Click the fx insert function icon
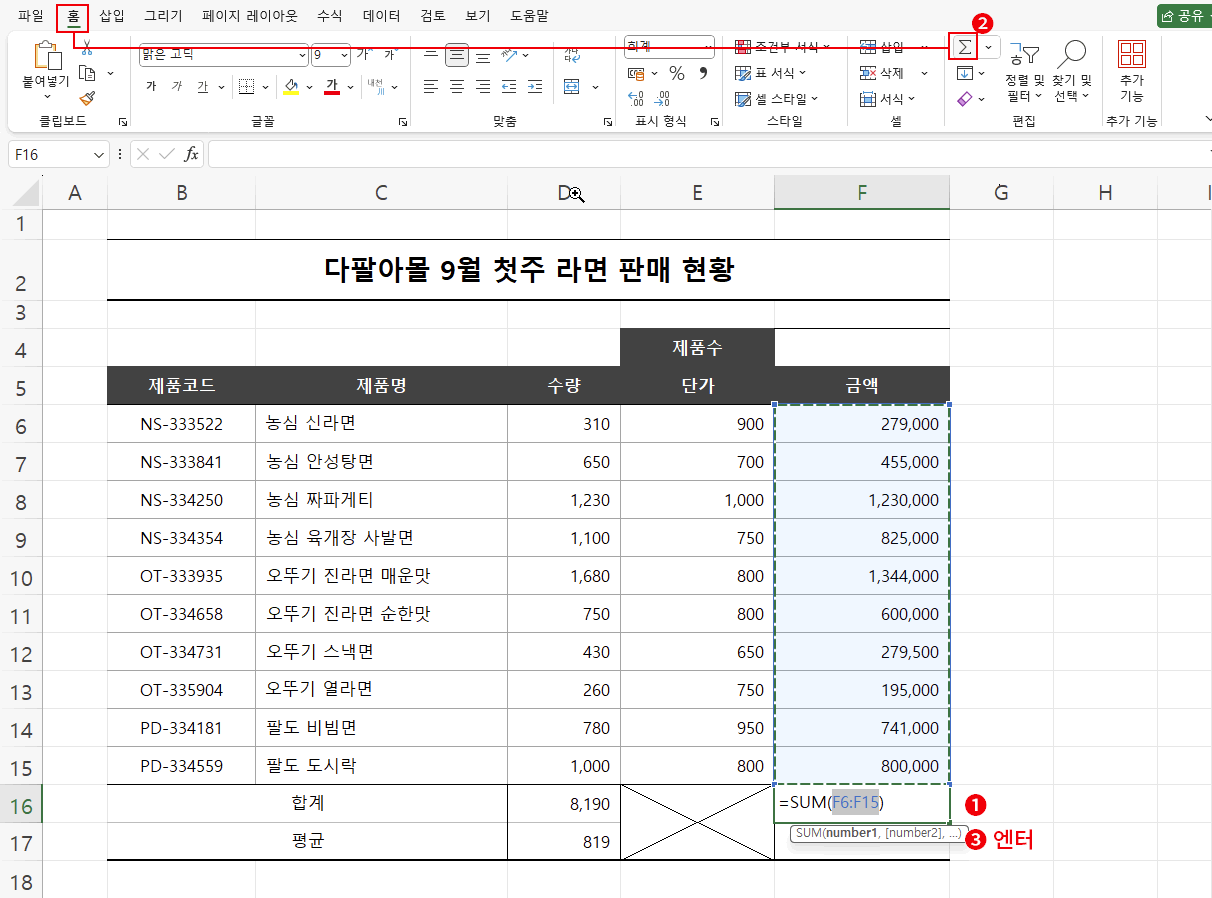This screenshot has height=898, width=1212. pyautogui.click(x=190, y=155)
